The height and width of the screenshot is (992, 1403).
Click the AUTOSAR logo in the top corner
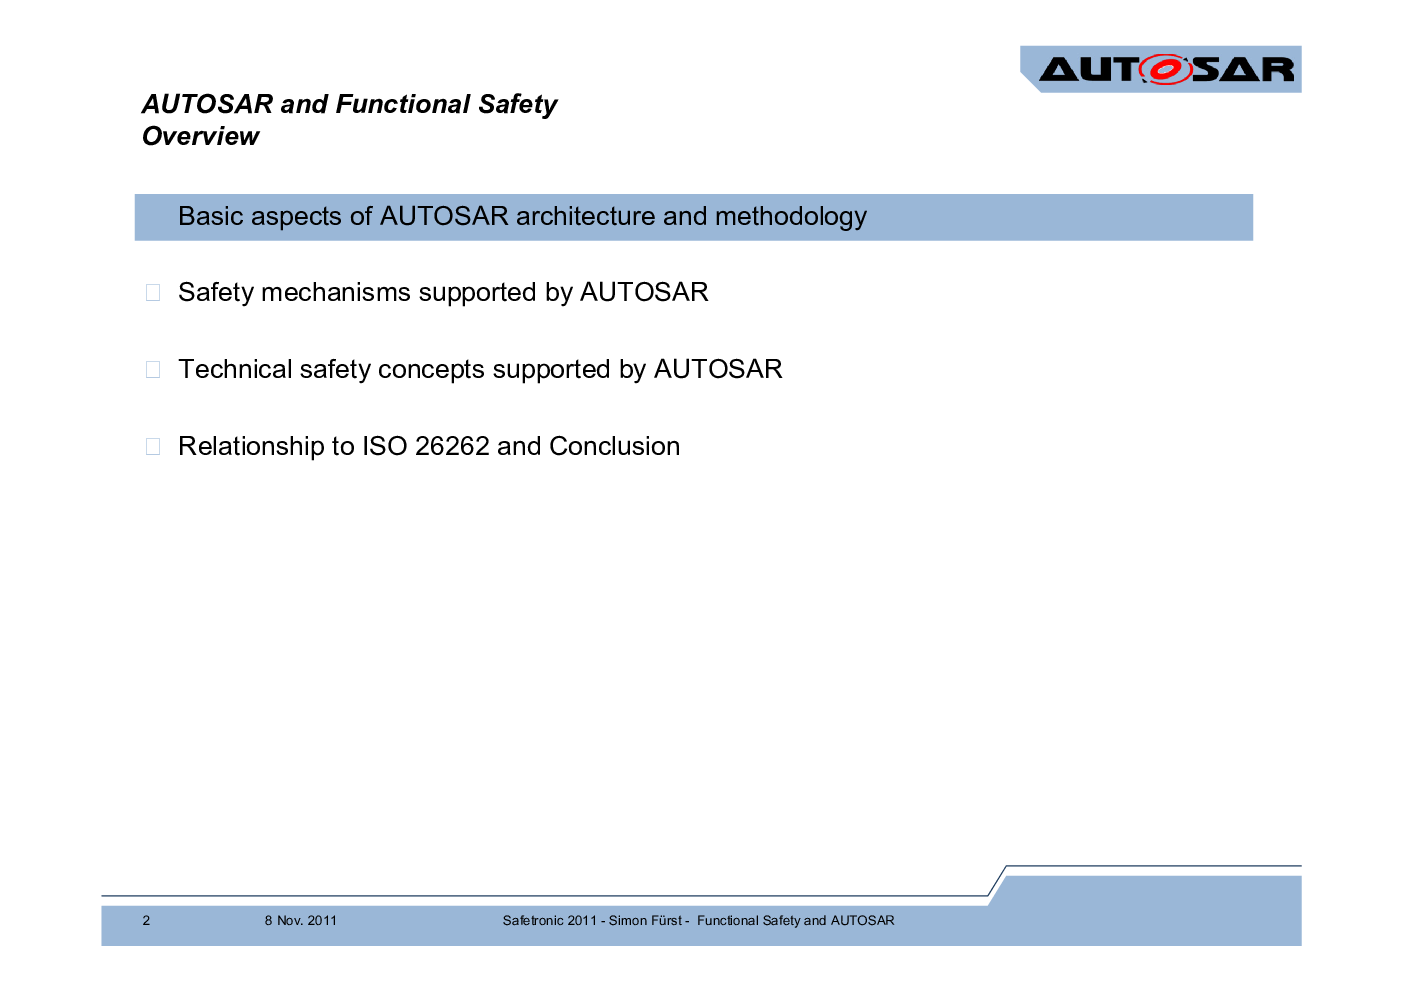click(x=1161, y=69)
